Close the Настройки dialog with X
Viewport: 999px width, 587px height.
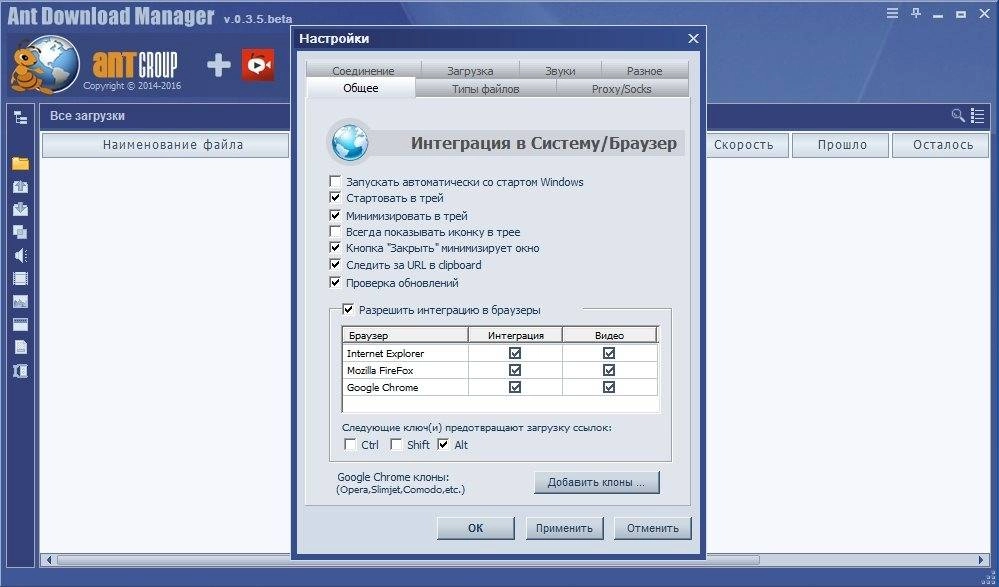click(693, 39)
